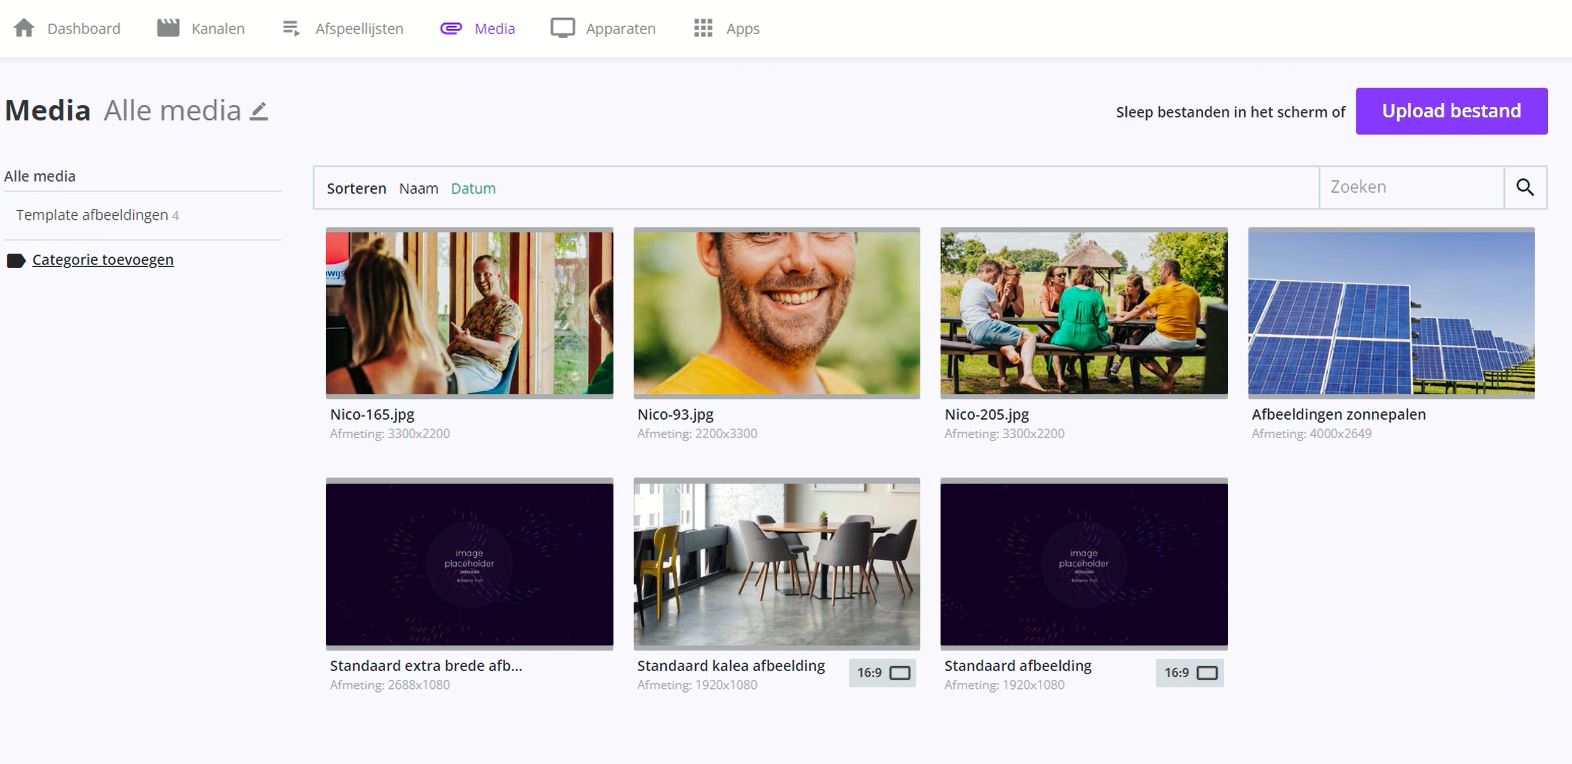Sort media by Datum

(473, 188)
